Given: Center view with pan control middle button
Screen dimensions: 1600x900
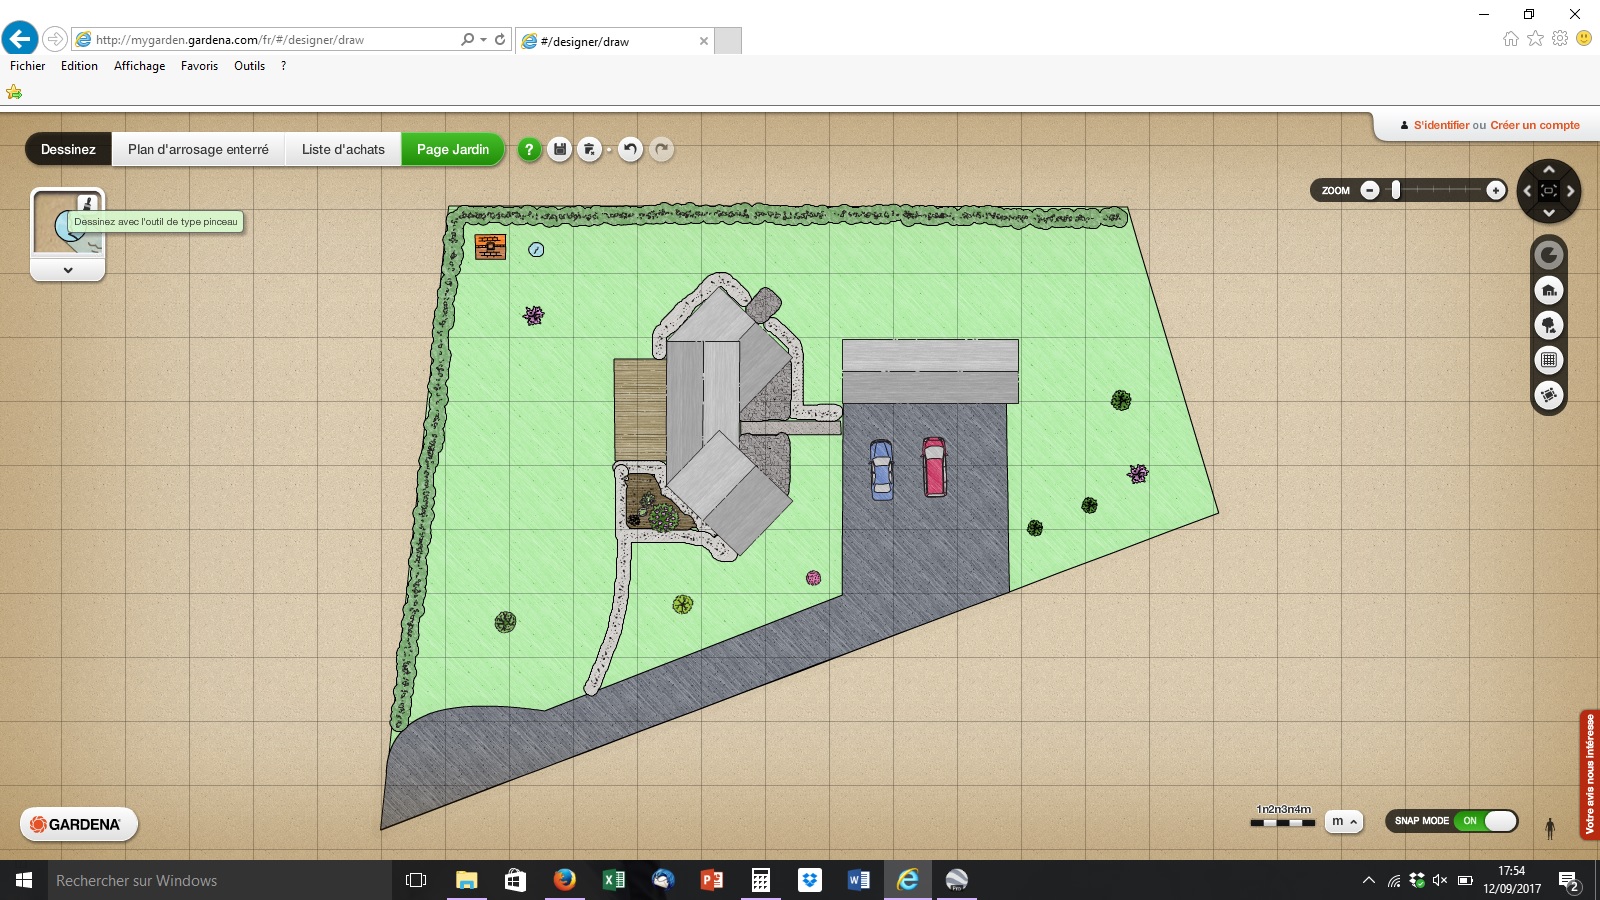Looking at the screenshot, I should [1549, 191].
